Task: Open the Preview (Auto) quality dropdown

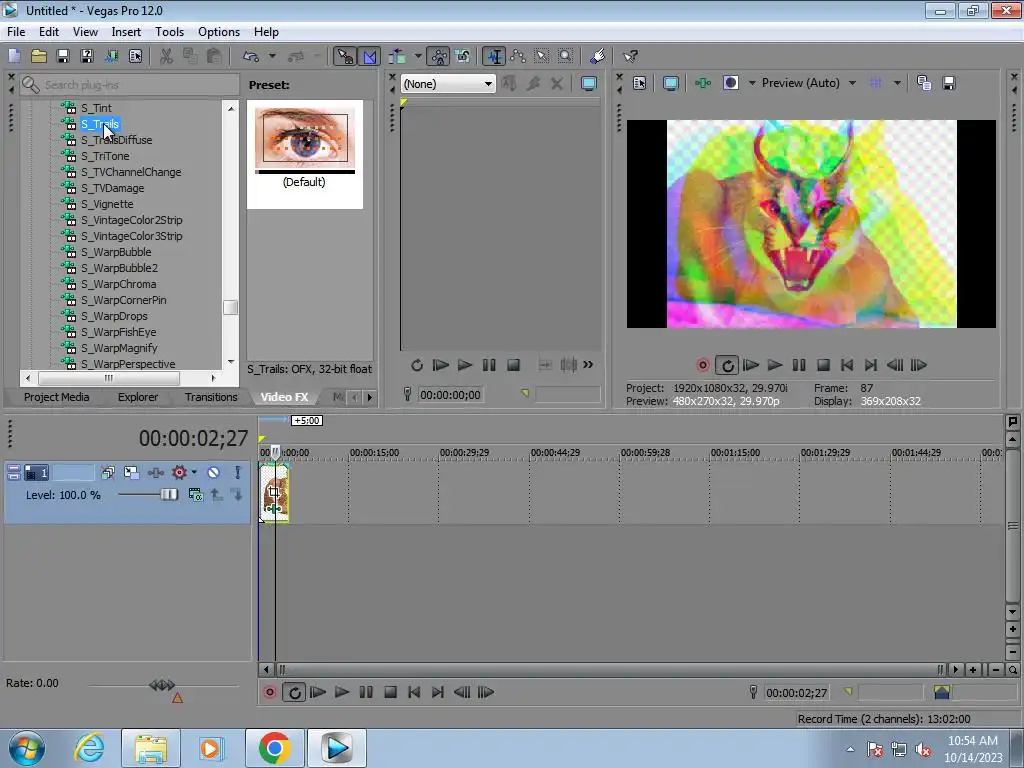Action: pos(852,83)
